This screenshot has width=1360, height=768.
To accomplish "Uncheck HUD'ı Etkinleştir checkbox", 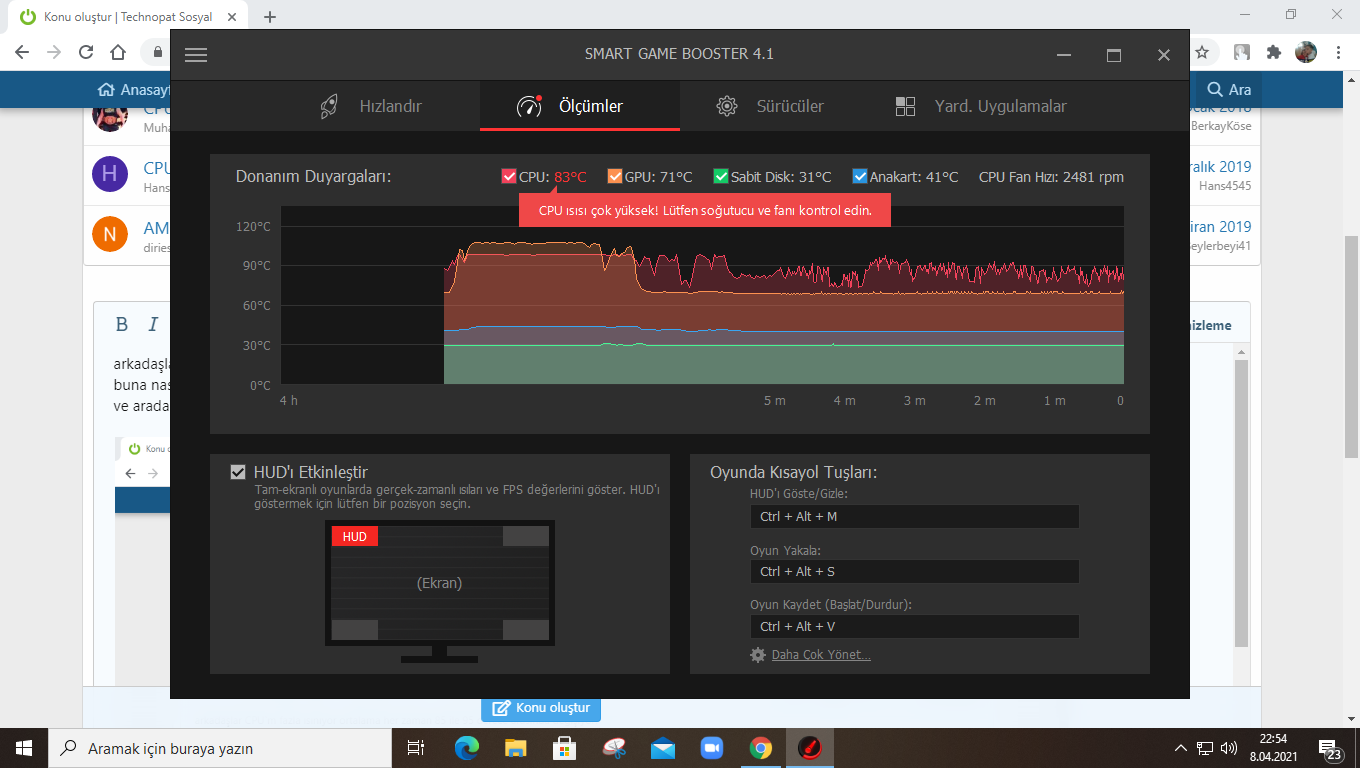I will pos(238,472).
